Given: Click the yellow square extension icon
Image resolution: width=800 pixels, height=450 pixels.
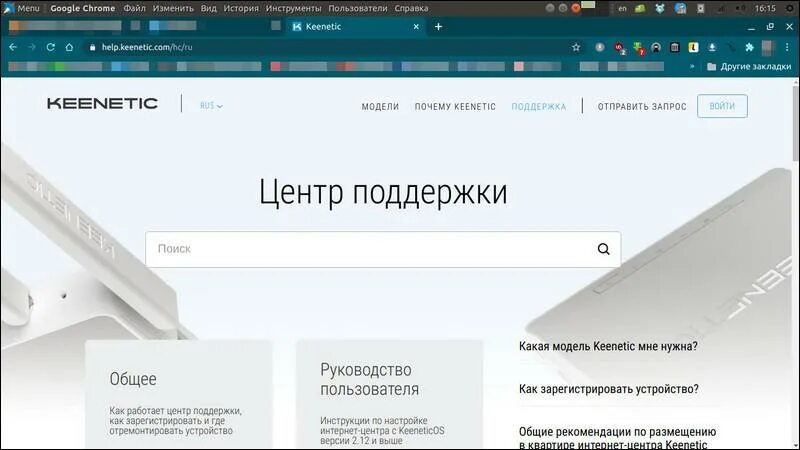Looking at the screenshot, I should [693, 47].
